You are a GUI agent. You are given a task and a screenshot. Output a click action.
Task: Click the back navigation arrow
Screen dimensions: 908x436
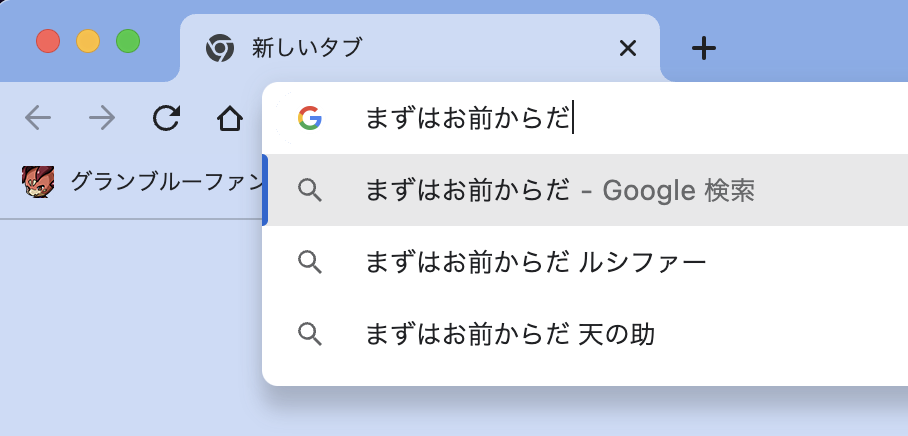(38, 119)
